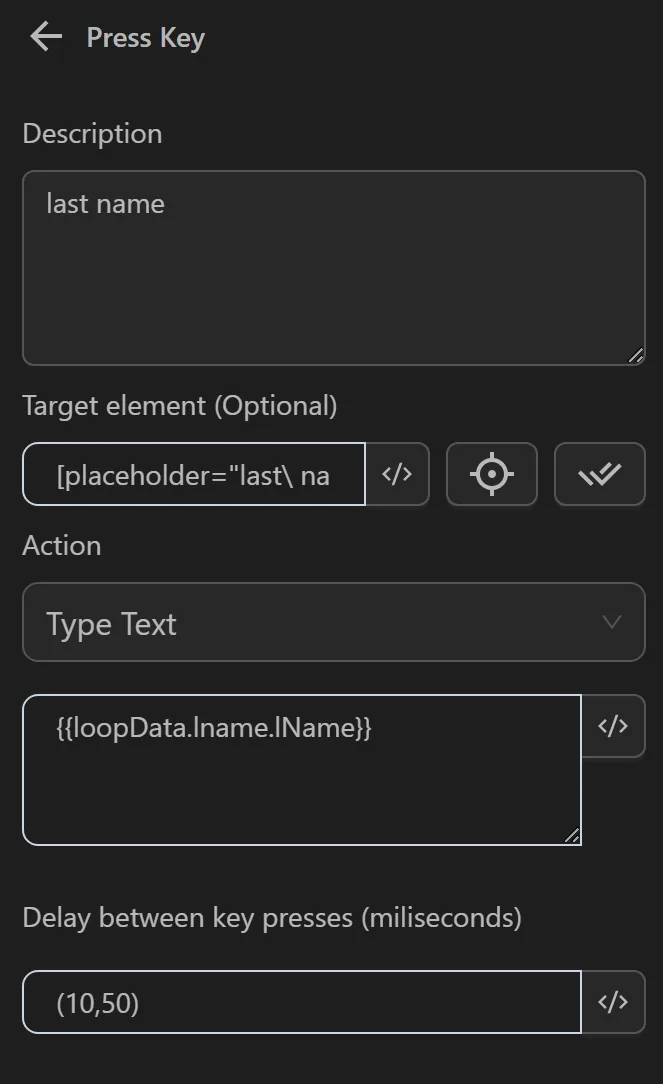Click the Target element (Optional) label
Image resolution: width=663 pixels, height=1084 pixels.
click(x=180, y=405)
